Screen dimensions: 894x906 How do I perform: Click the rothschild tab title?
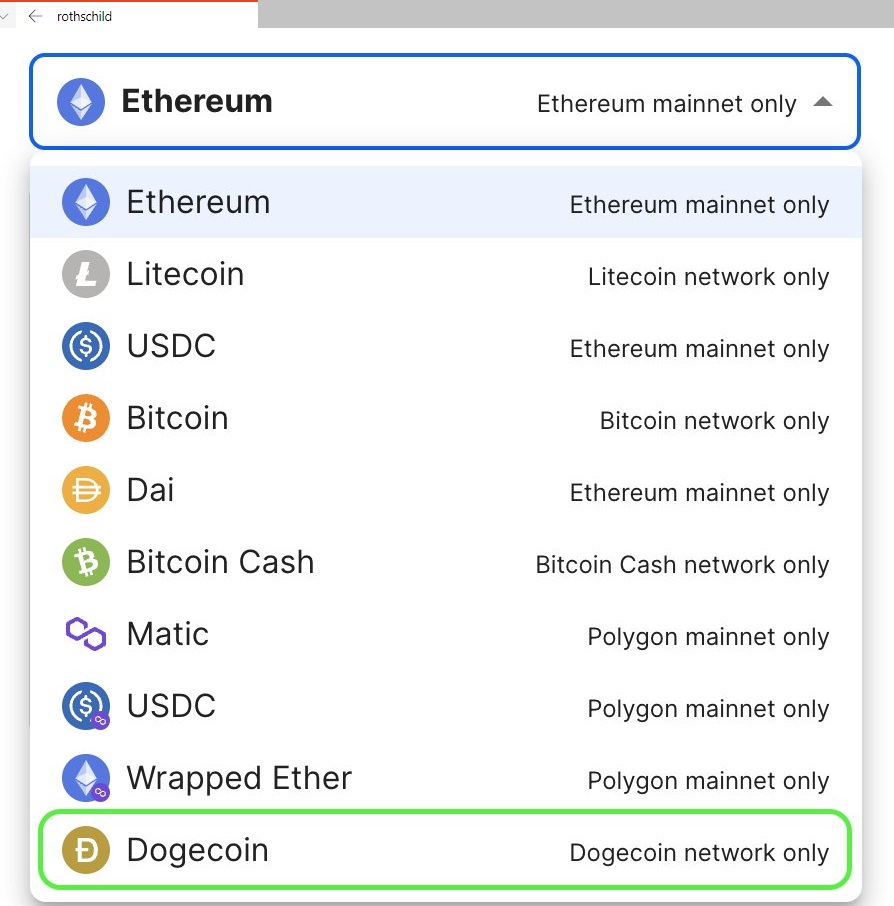tap(84, 16)
